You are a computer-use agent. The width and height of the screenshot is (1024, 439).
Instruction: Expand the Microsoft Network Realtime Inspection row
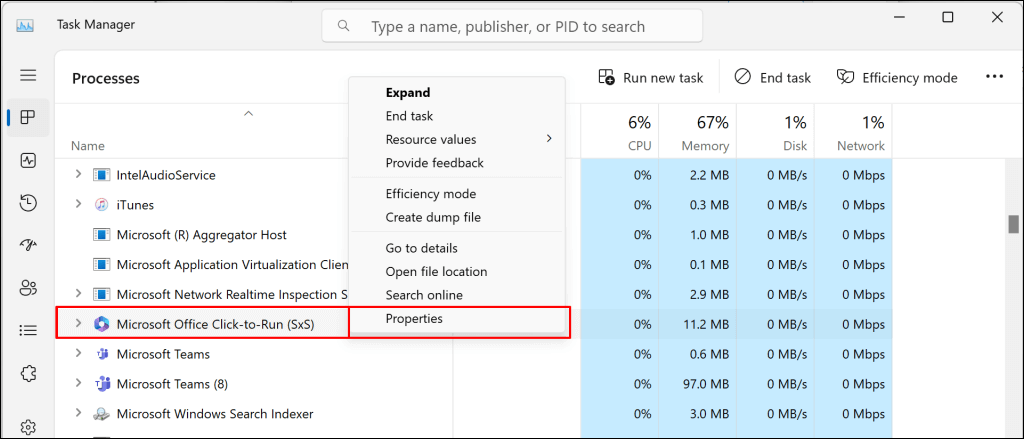[x=78, y=294]
